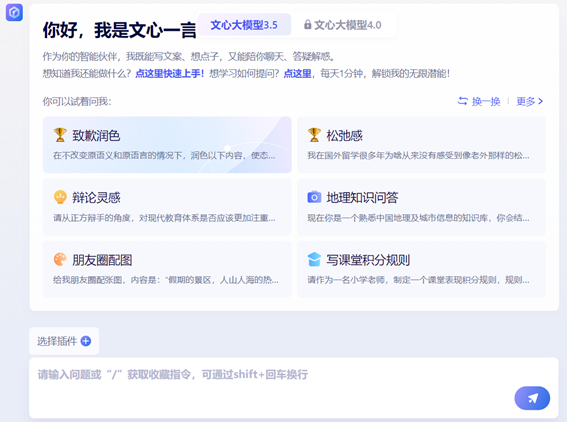Follow the 点这里 how-to-ask link
This screenshot has width=567, height=422.
point(297,74)
